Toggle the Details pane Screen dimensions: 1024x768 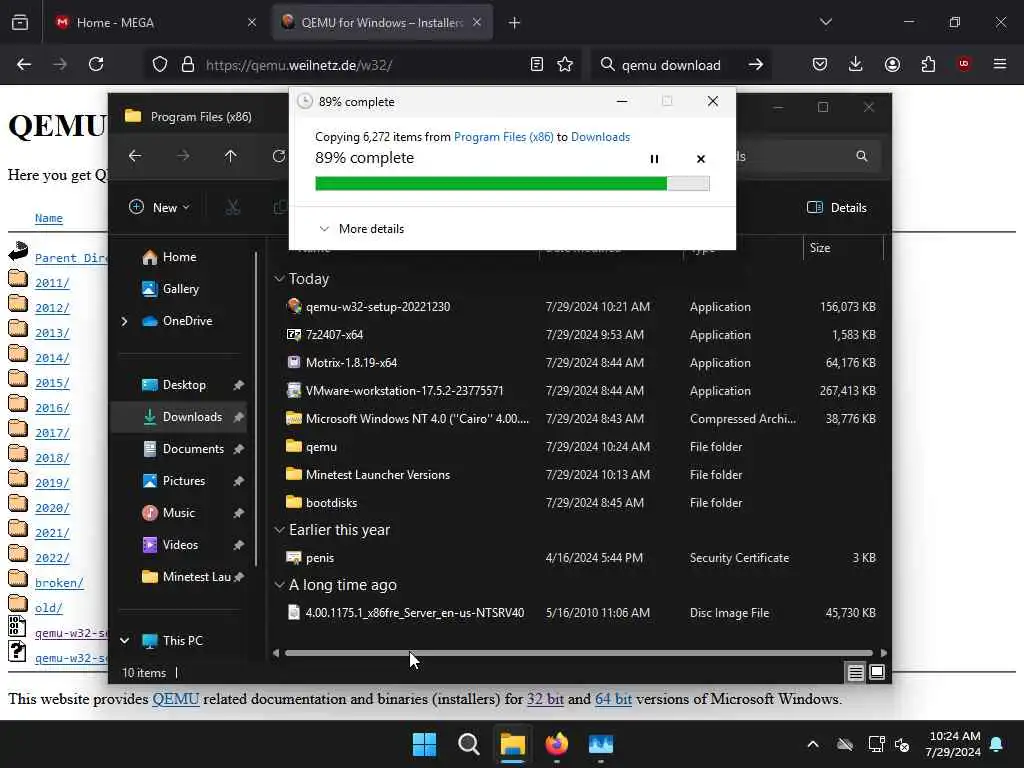pos(837,208)
